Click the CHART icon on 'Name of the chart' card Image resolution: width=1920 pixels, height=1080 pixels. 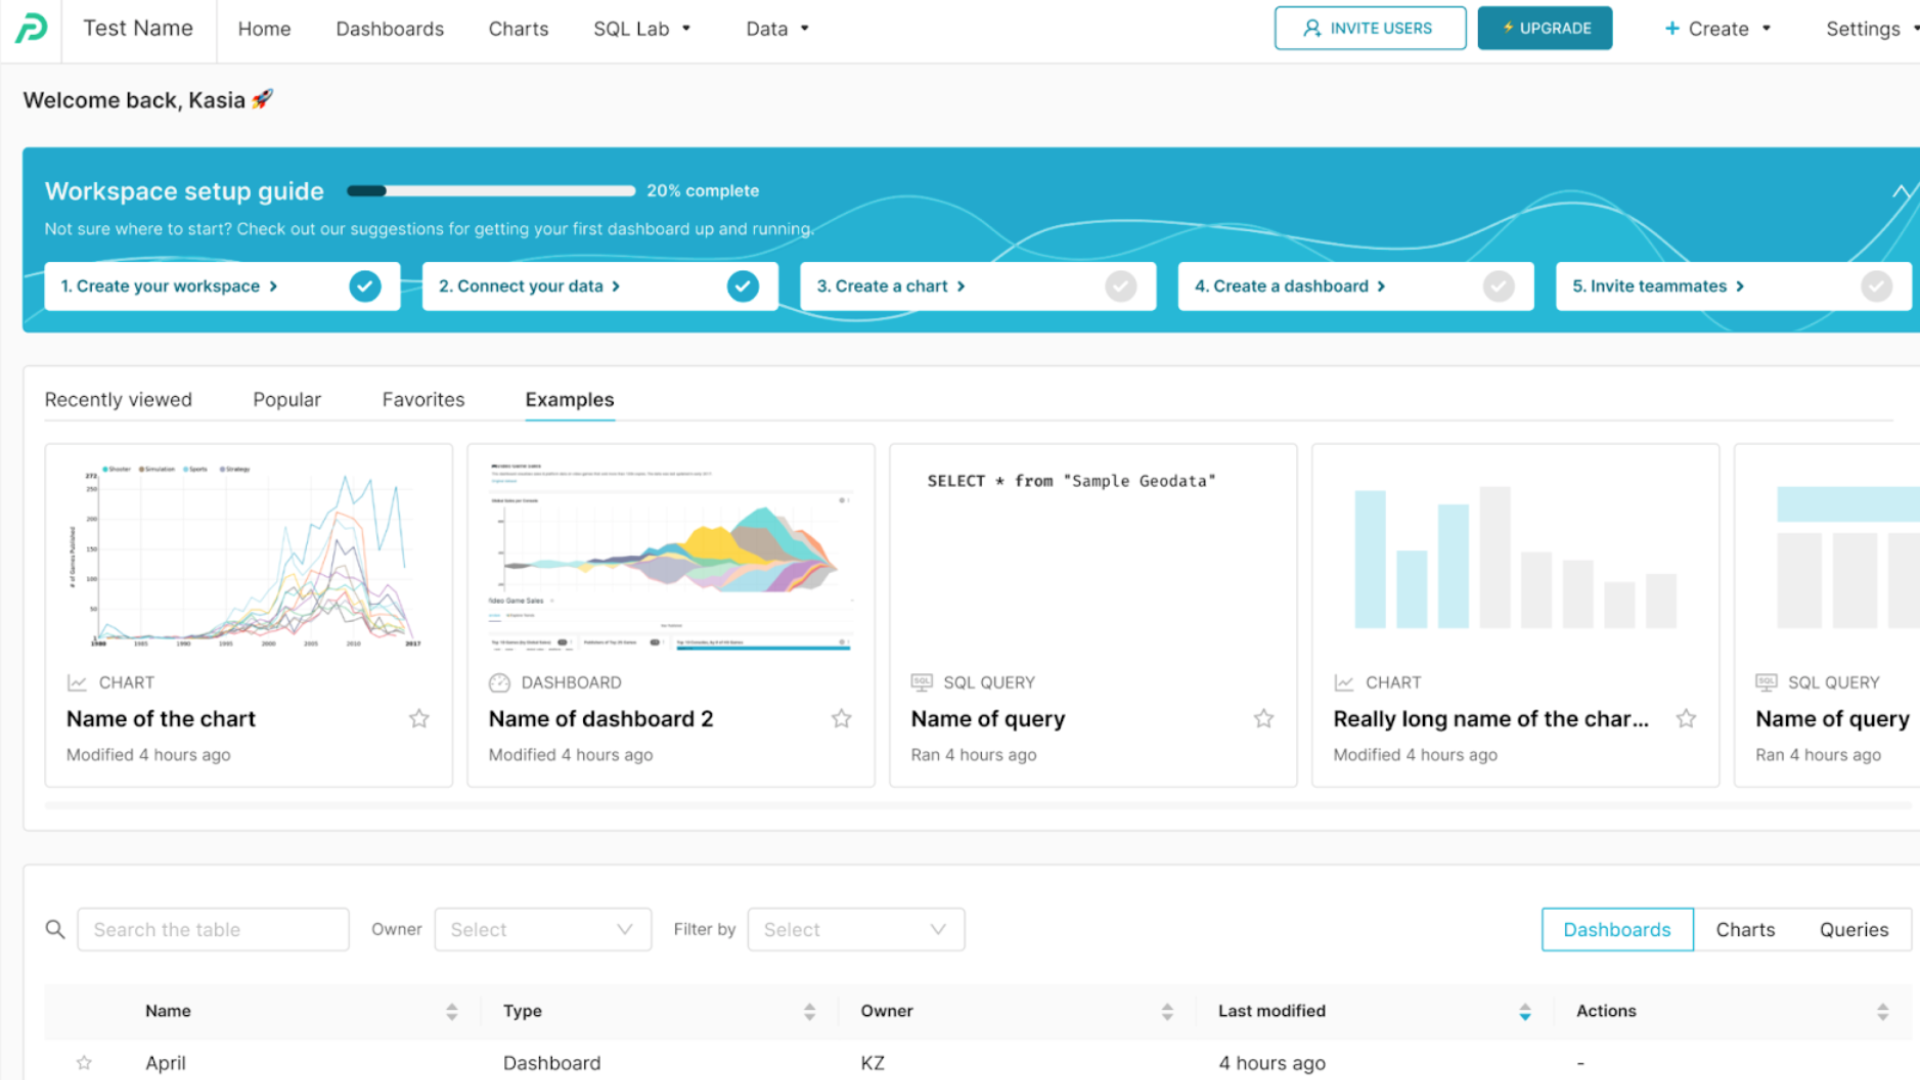click(x=77, y=682)
